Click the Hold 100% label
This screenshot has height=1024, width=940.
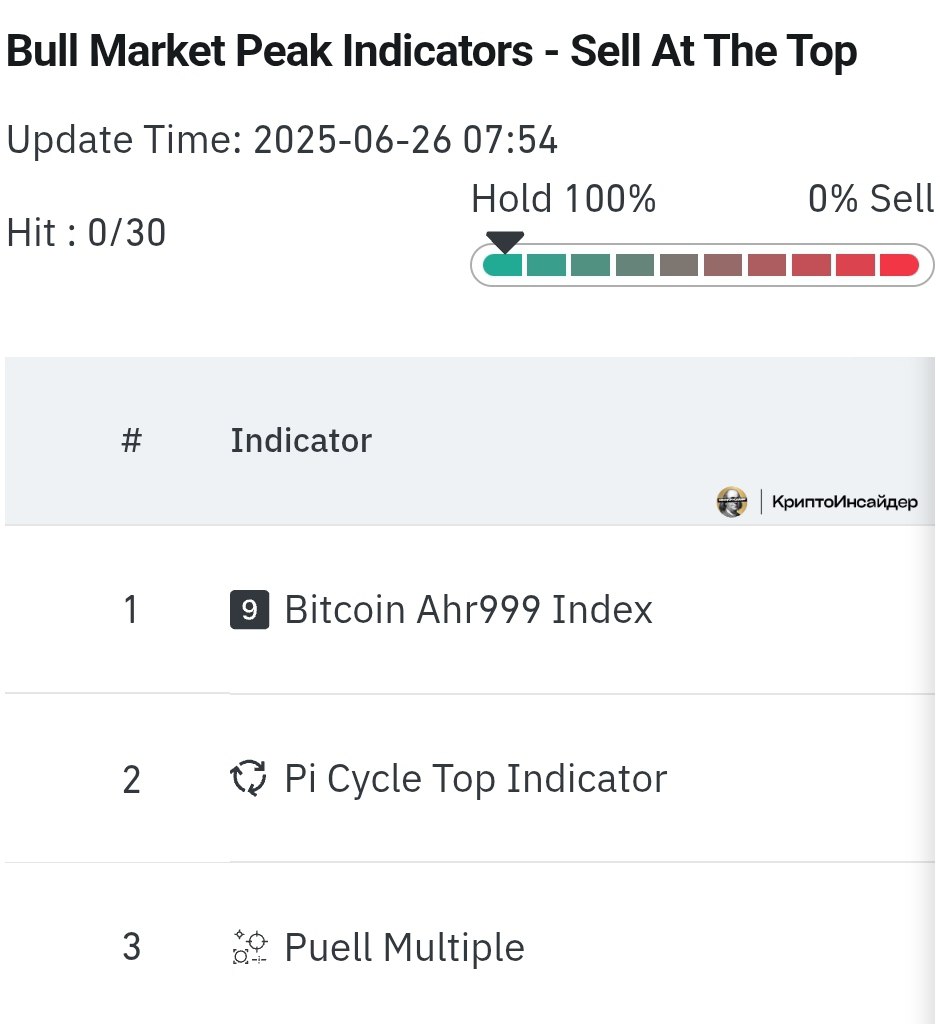[x=563, y=199]
